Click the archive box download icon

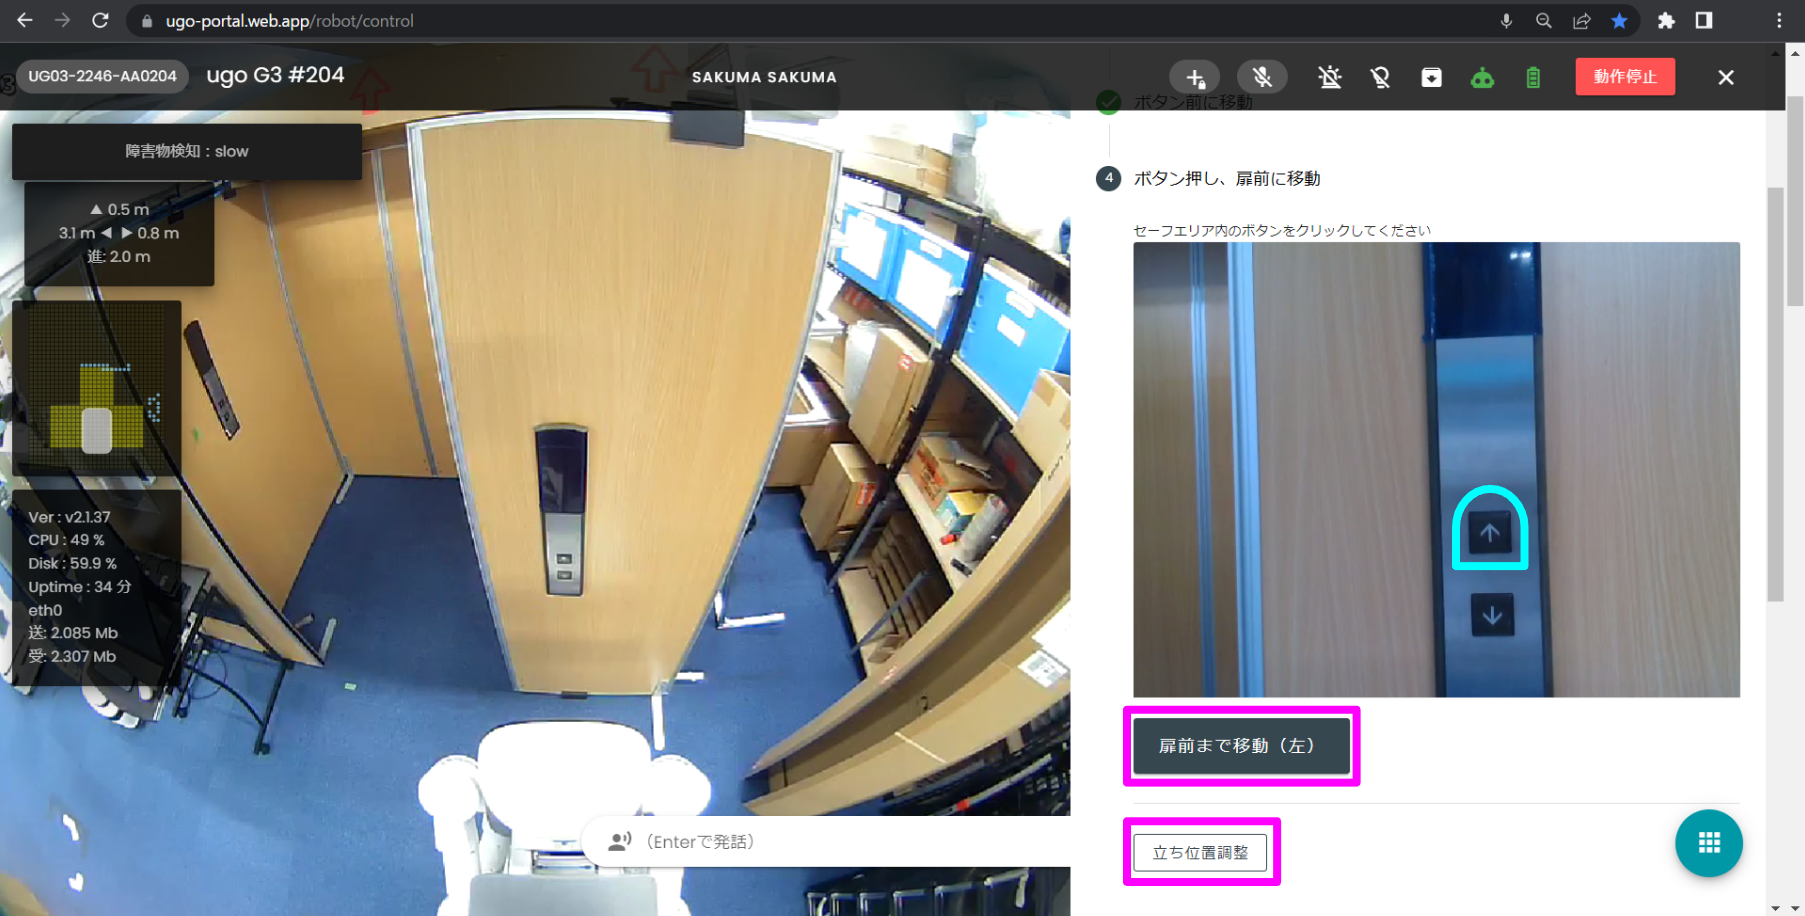(1431, 77)
